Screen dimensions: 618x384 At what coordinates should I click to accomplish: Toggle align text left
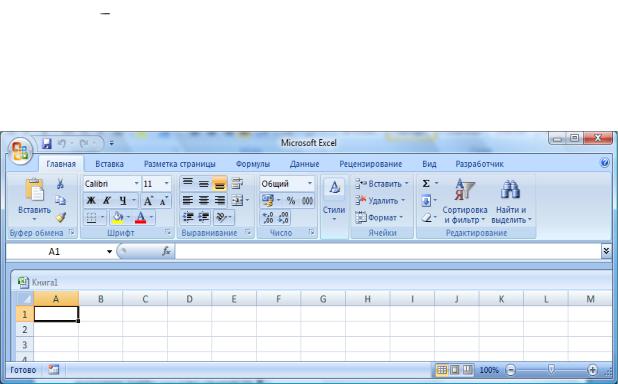pos(188,200)
